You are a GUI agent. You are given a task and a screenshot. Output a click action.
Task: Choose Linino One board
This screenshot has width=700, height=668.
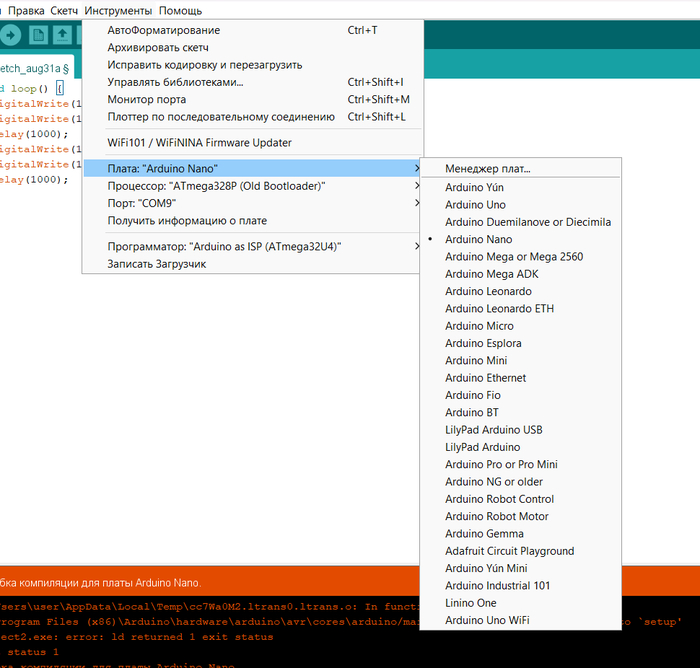click(x=521, y=603)
